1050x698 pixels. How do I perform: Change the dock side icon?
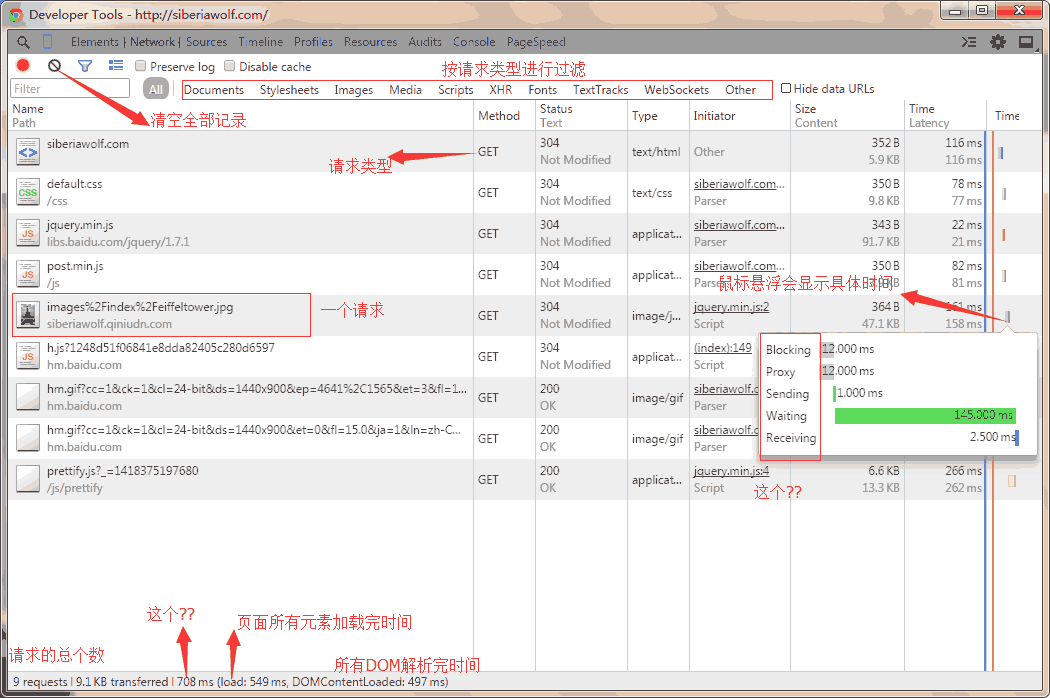tap(1026, 42)
